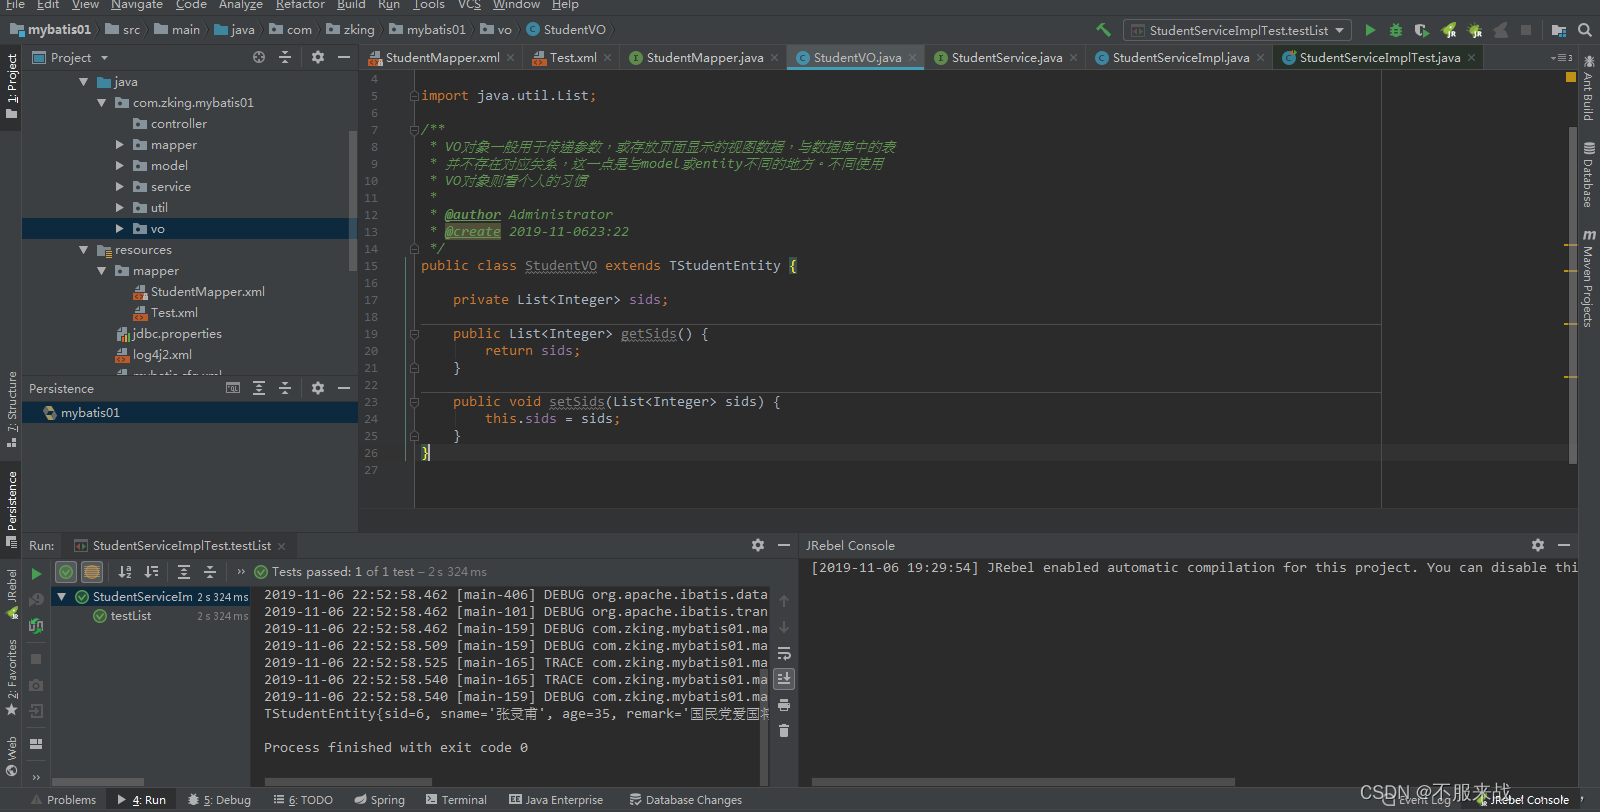Open the search everywhere magnifier icon
Screen dimensions: 1600x812
[1585, 30]
